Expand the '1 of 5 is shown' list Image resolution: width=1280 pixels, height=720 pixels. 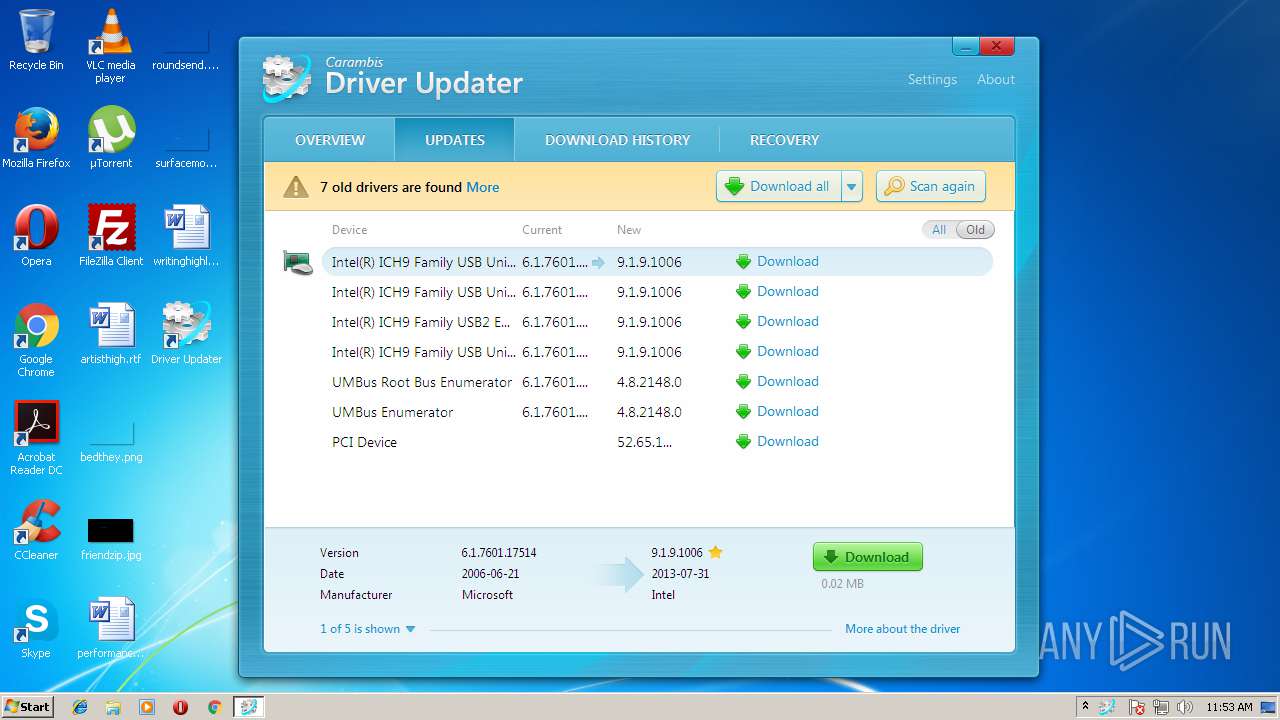[368, 629]
